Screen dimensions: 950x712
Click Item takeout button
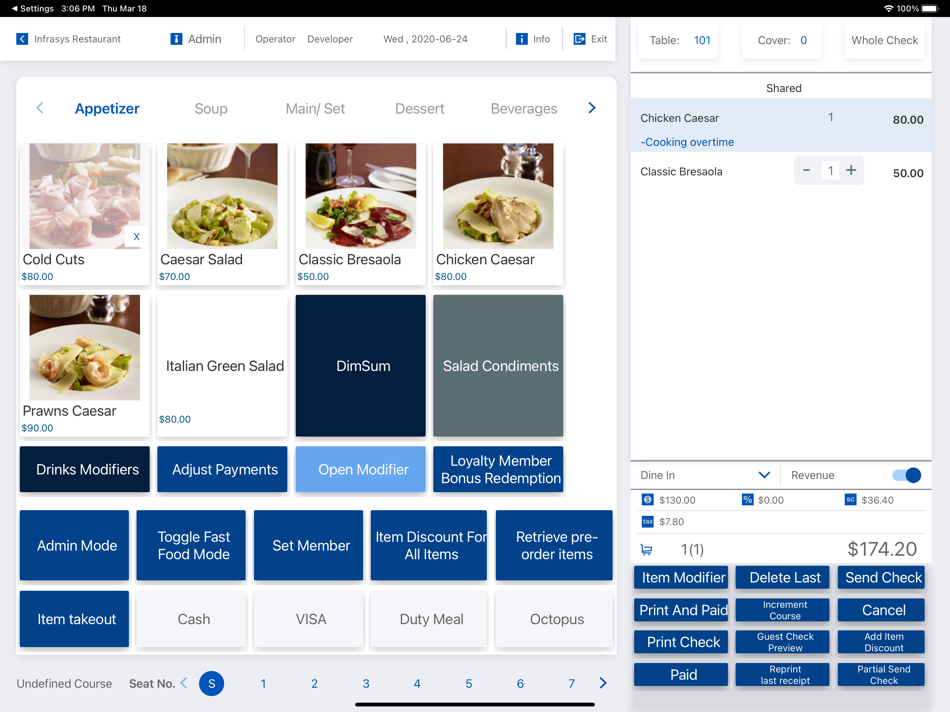coord(75,619)
